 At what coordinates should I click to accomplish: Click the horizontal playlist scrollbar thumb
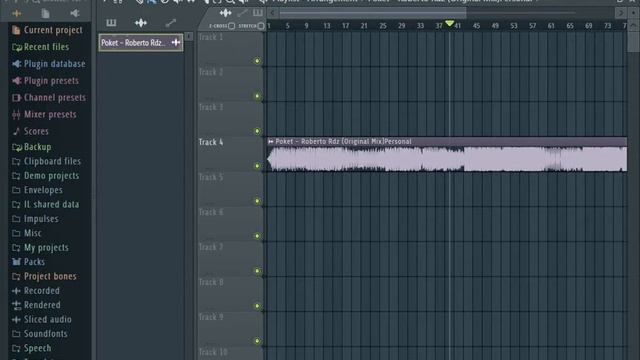[373, 13]
